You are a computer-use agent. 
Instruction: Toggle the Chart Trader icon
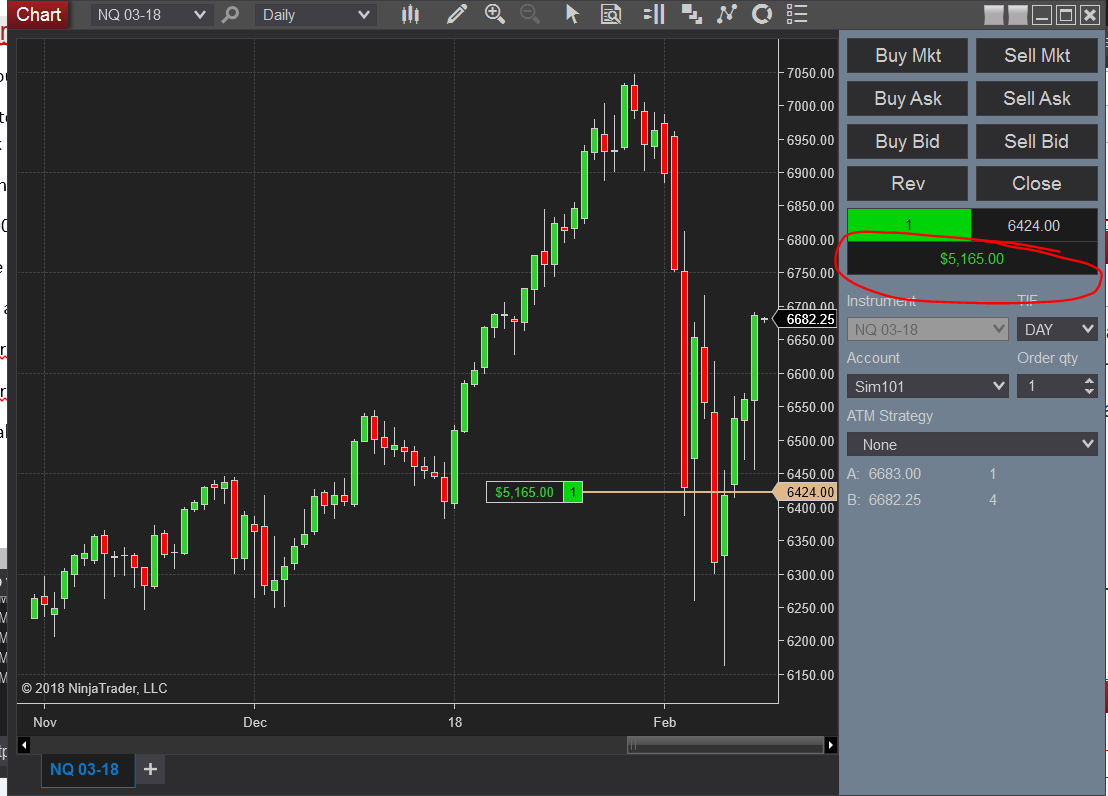click(x=654, y=14)
